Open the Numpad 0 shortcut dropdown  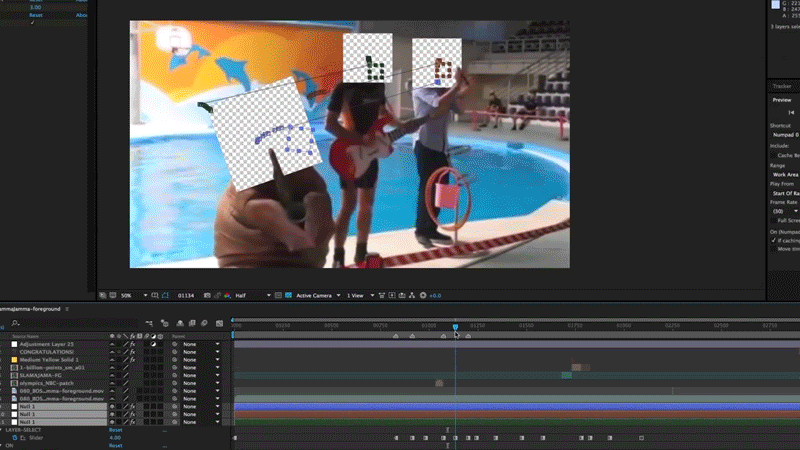(785, 135)
